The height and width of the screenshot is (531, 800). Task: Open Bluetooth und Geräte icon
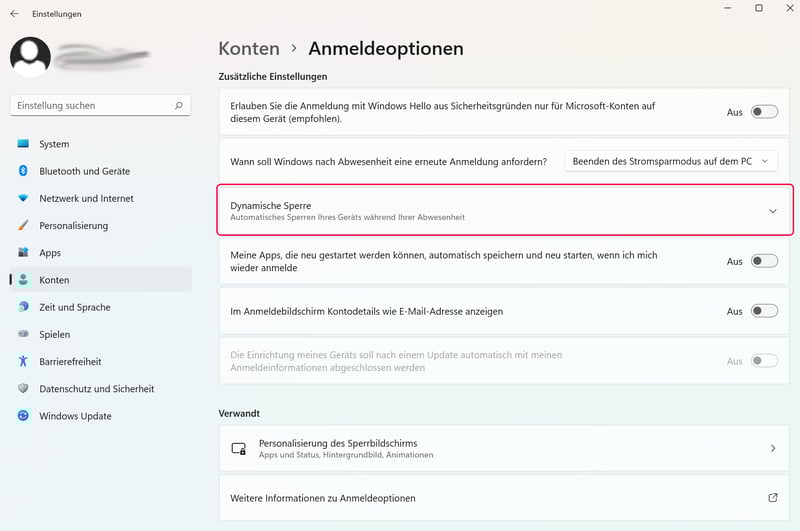click(x=23, y=171)
